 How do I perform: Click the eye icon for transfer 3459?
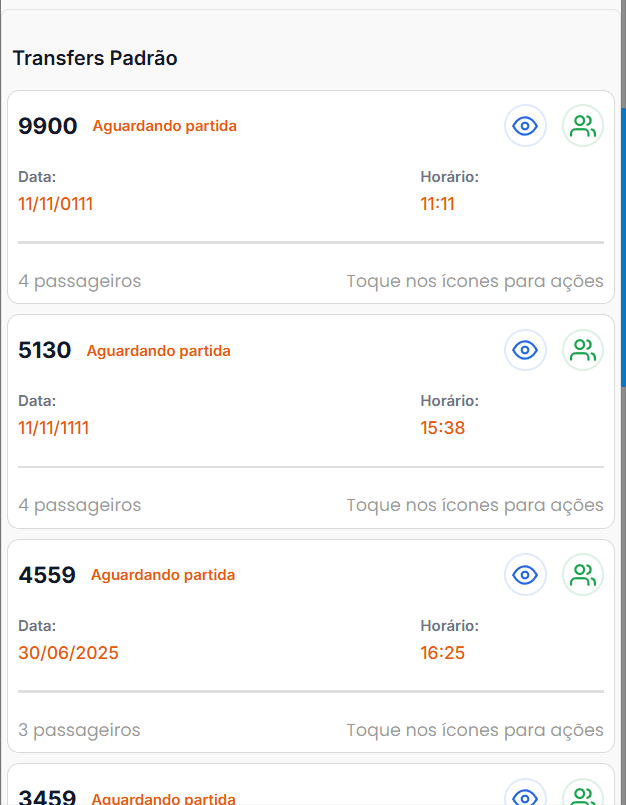(x=525, y=797)
